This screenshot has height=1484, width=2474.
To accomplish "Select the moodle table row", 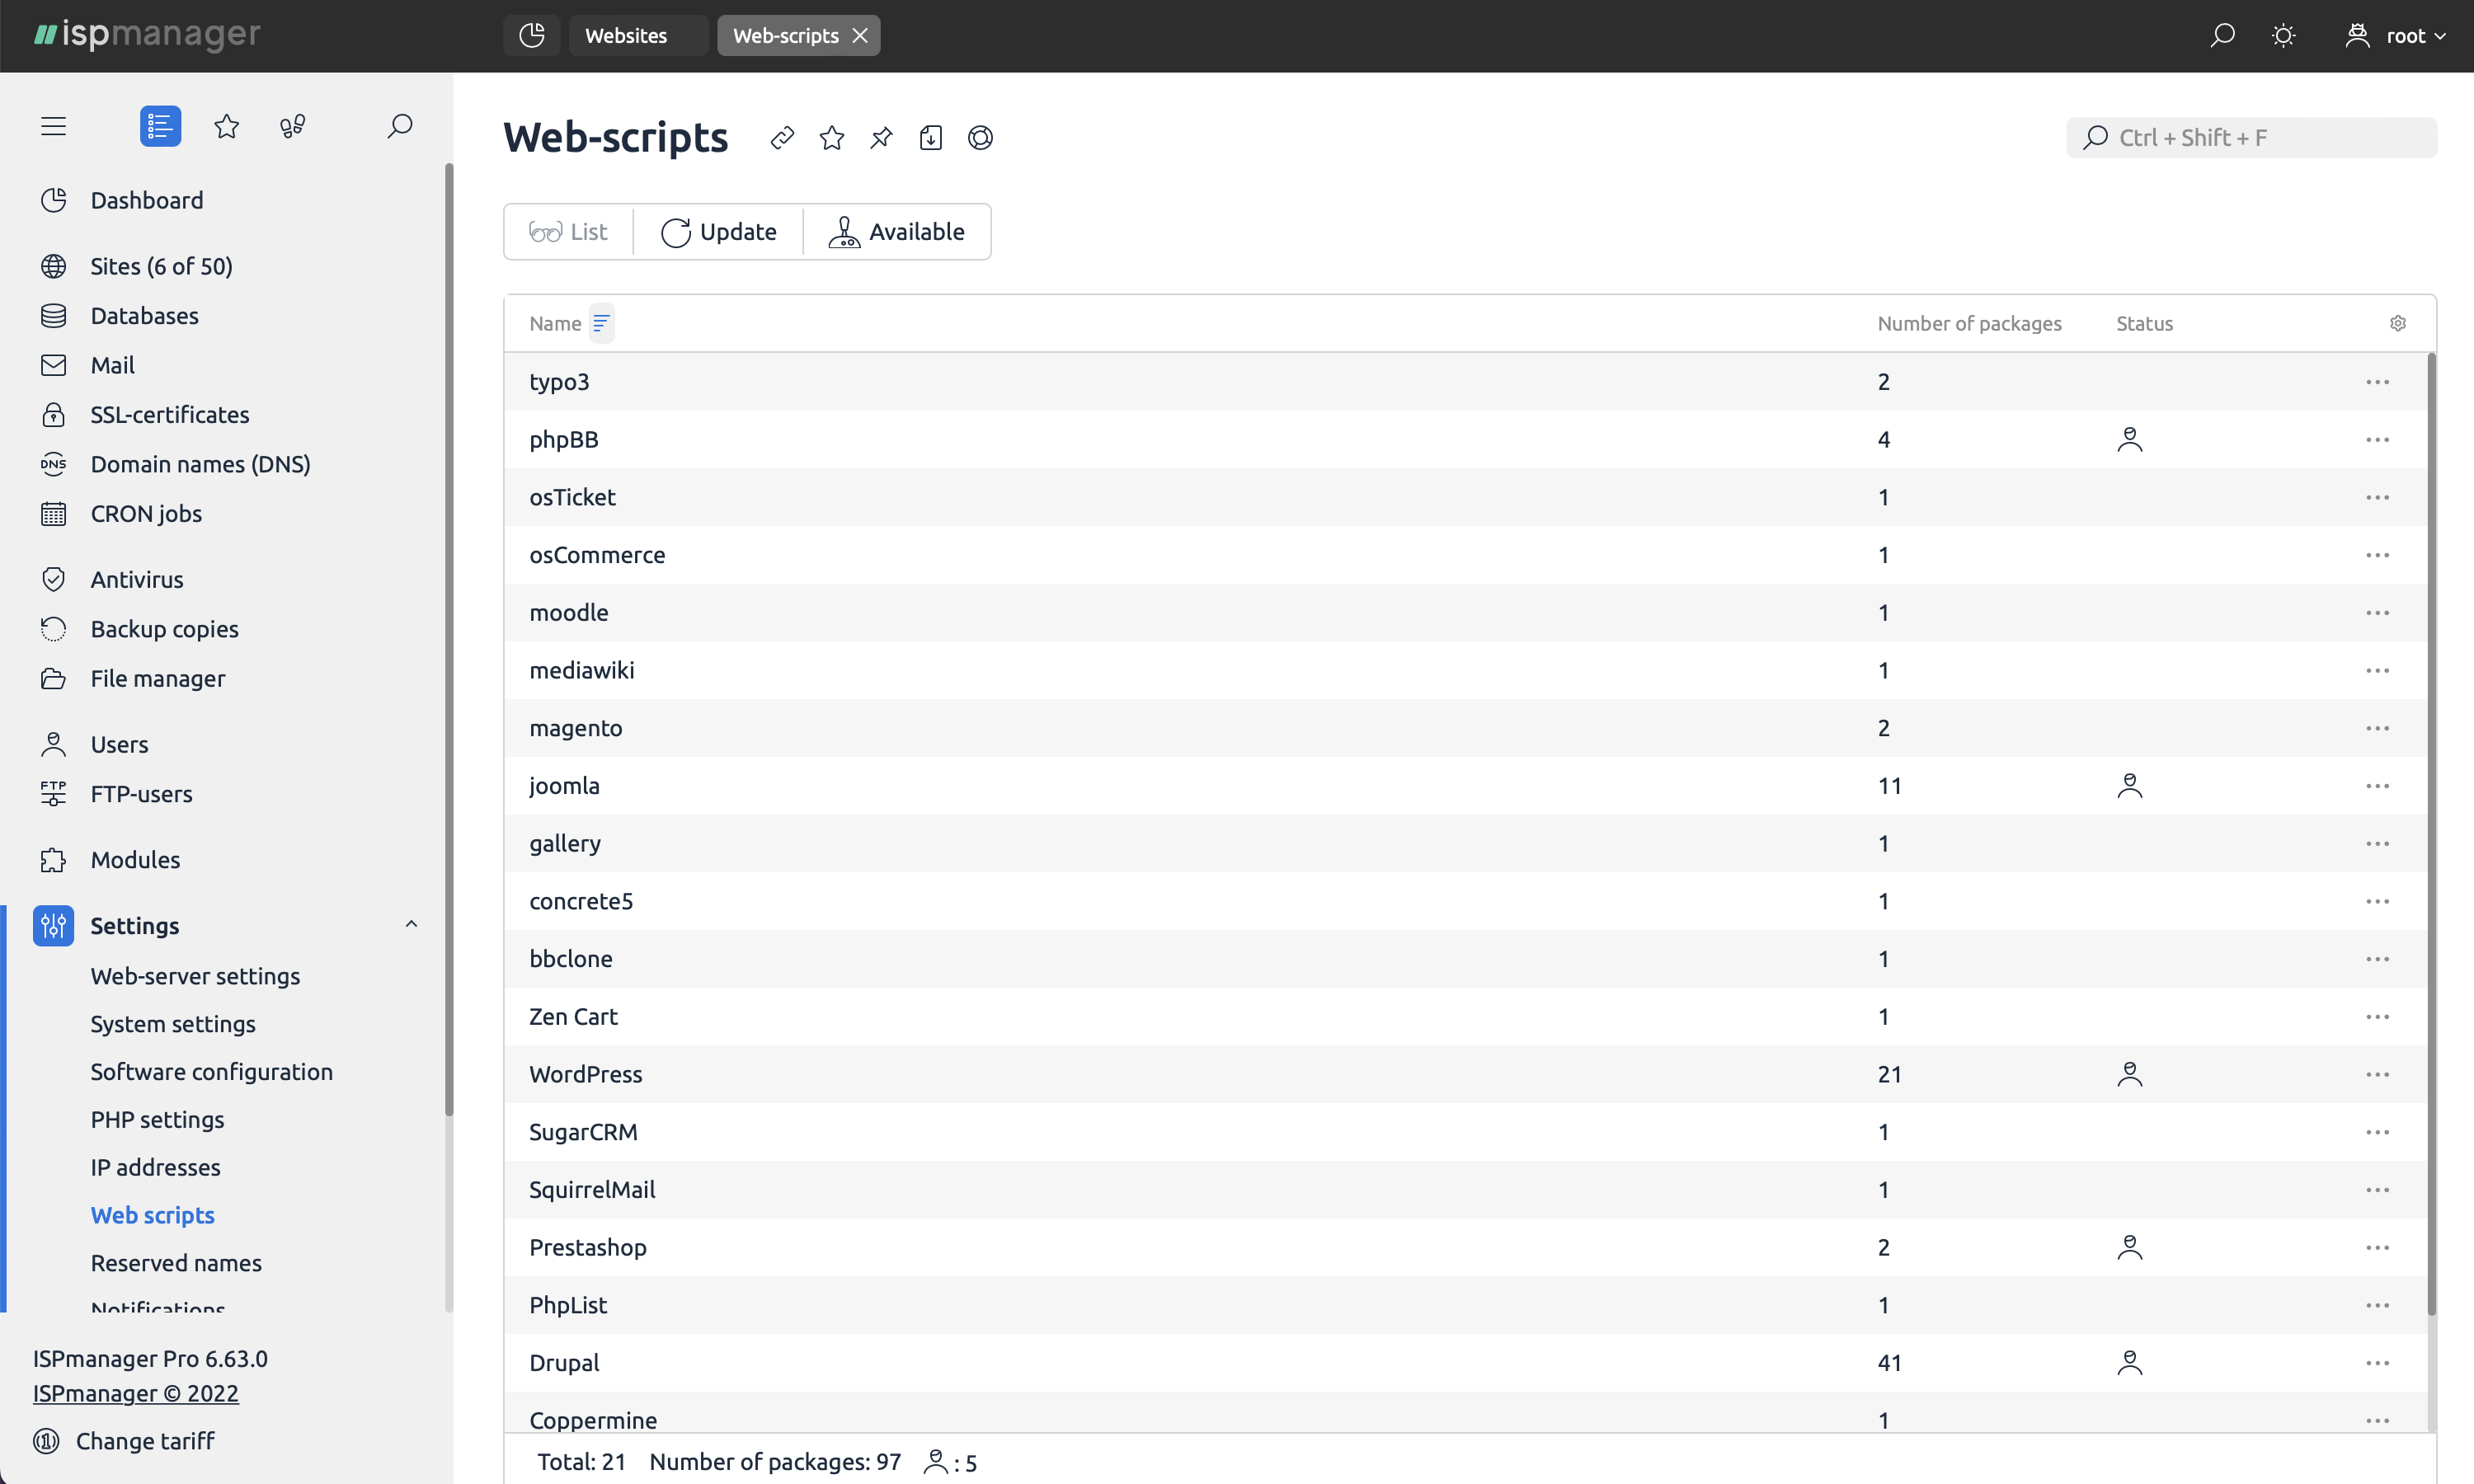I will click(x=1466, y=613).
